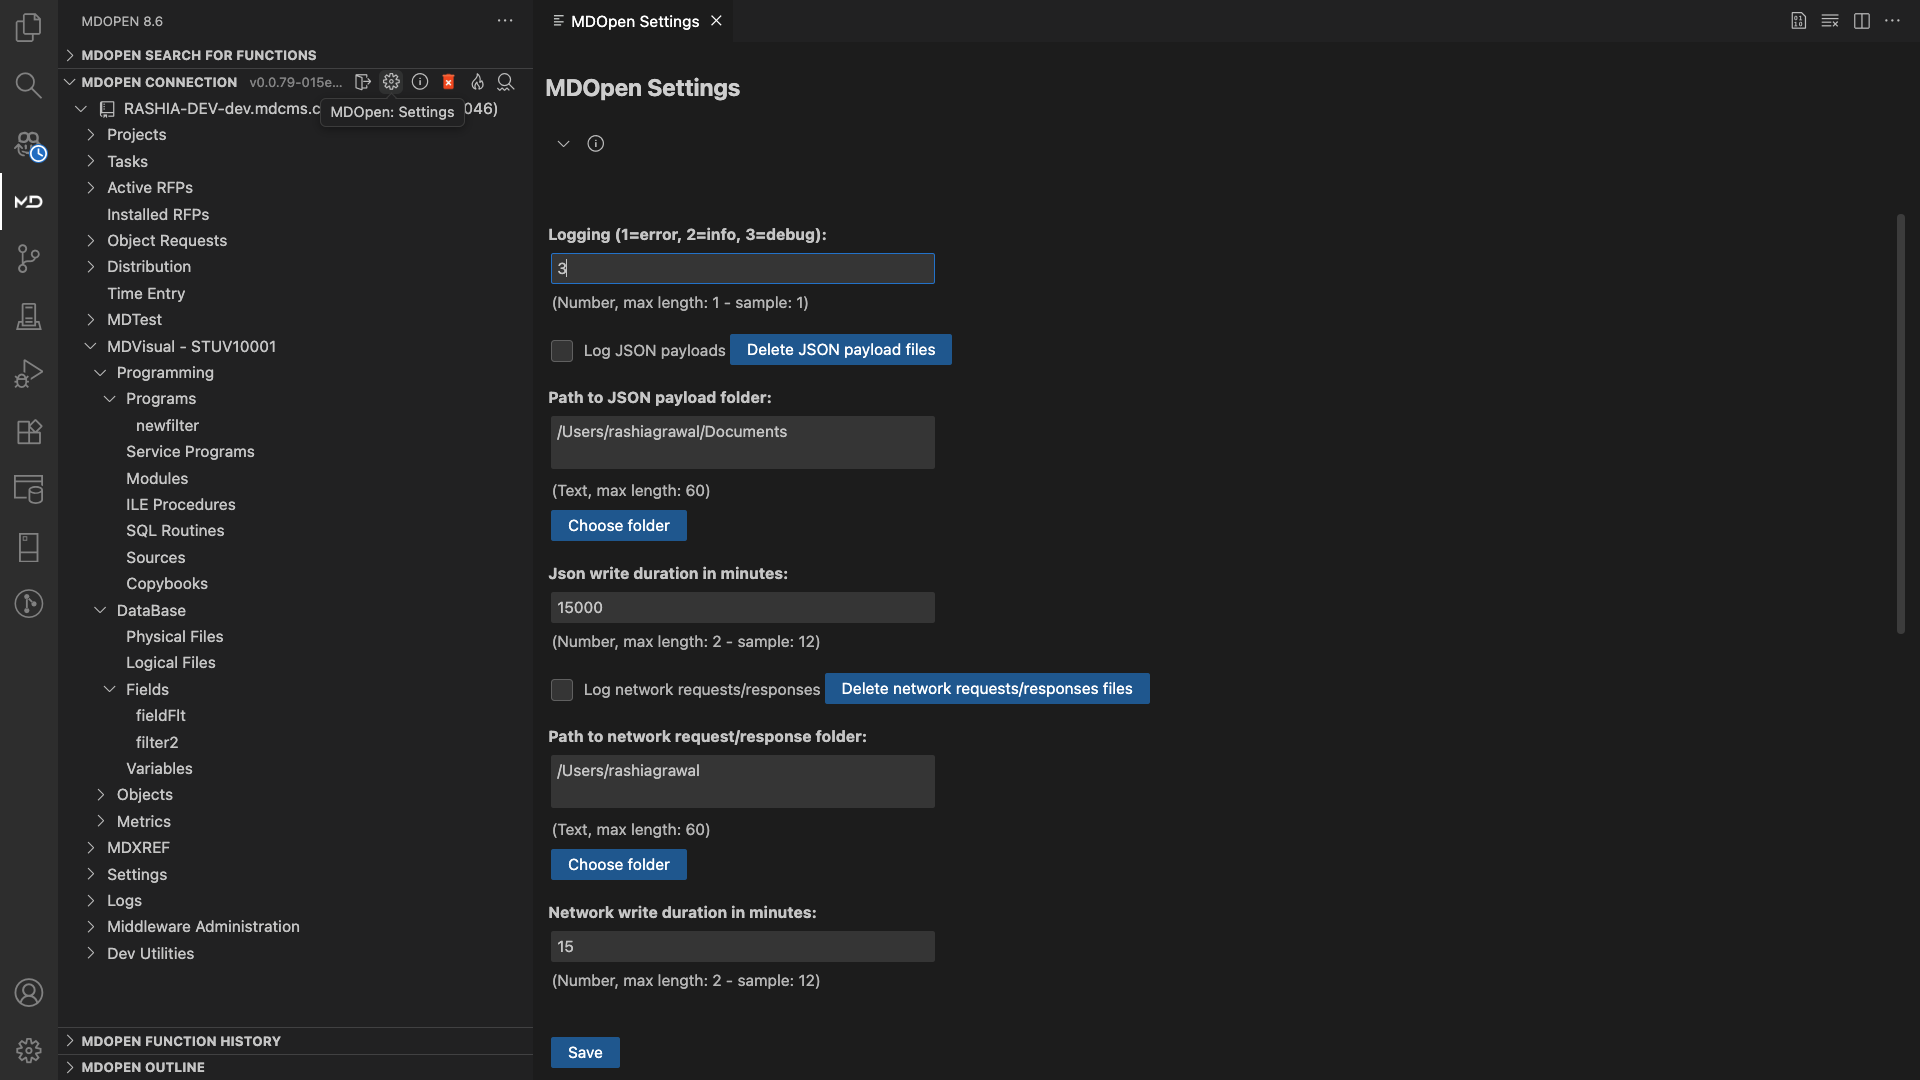
Task: Open Source Control in activity bar
Action: tap(28, 259)
